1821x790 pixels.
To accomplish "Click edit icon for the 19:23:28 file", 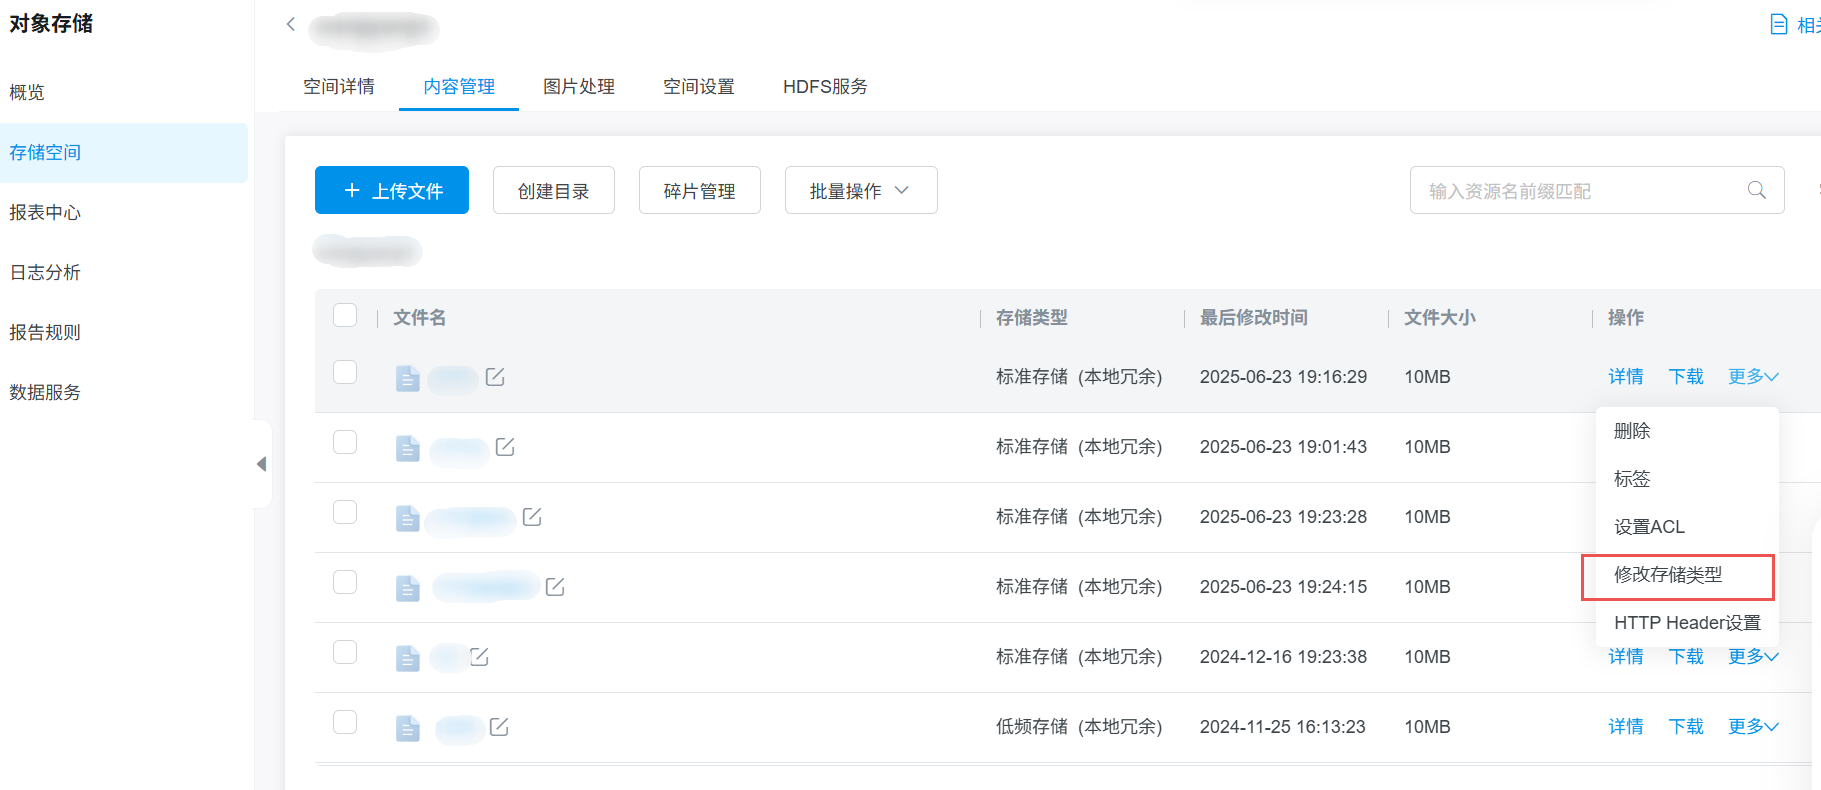I will 532,517.
